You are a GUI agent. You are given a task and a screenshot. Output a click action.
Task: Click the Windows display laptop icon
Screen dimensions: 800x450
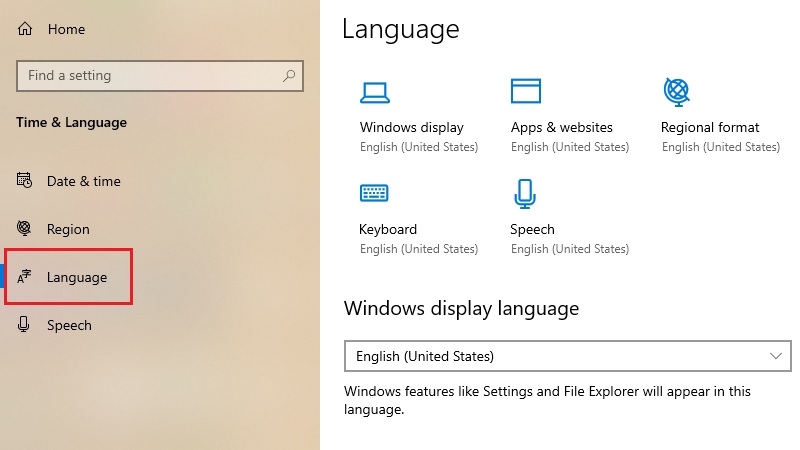tap(374, 92)
